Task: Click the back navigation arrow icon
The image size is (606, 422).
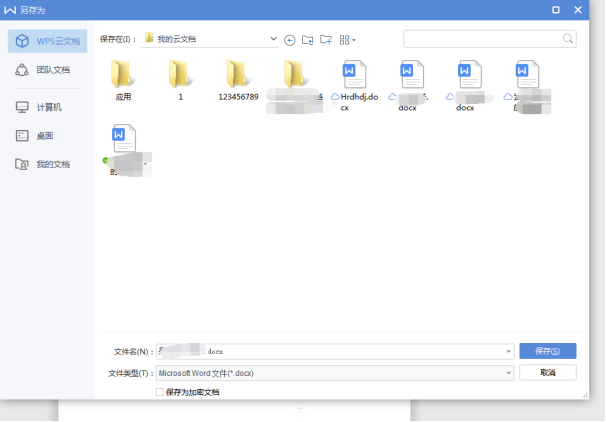Action: click(290, 39)
